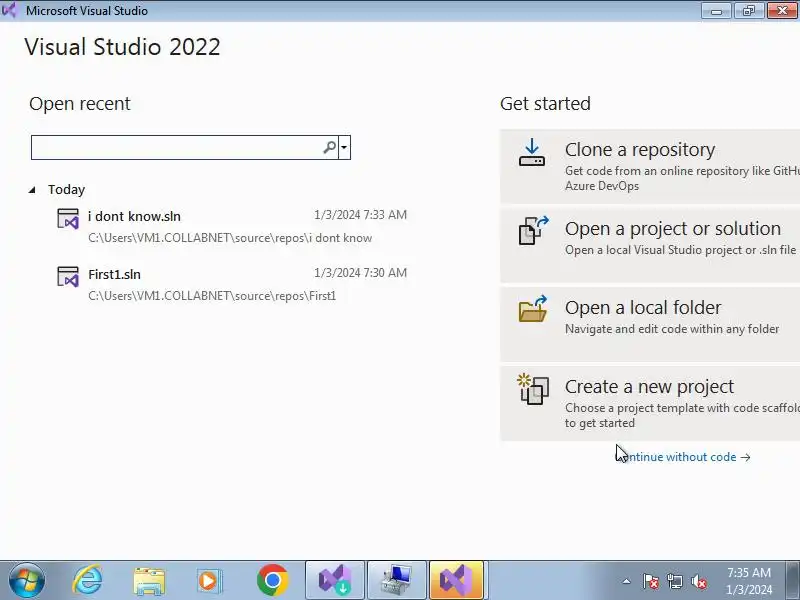Click the i dont know.sln solution icon
The image size is (800, 600).
click(68, 219)
